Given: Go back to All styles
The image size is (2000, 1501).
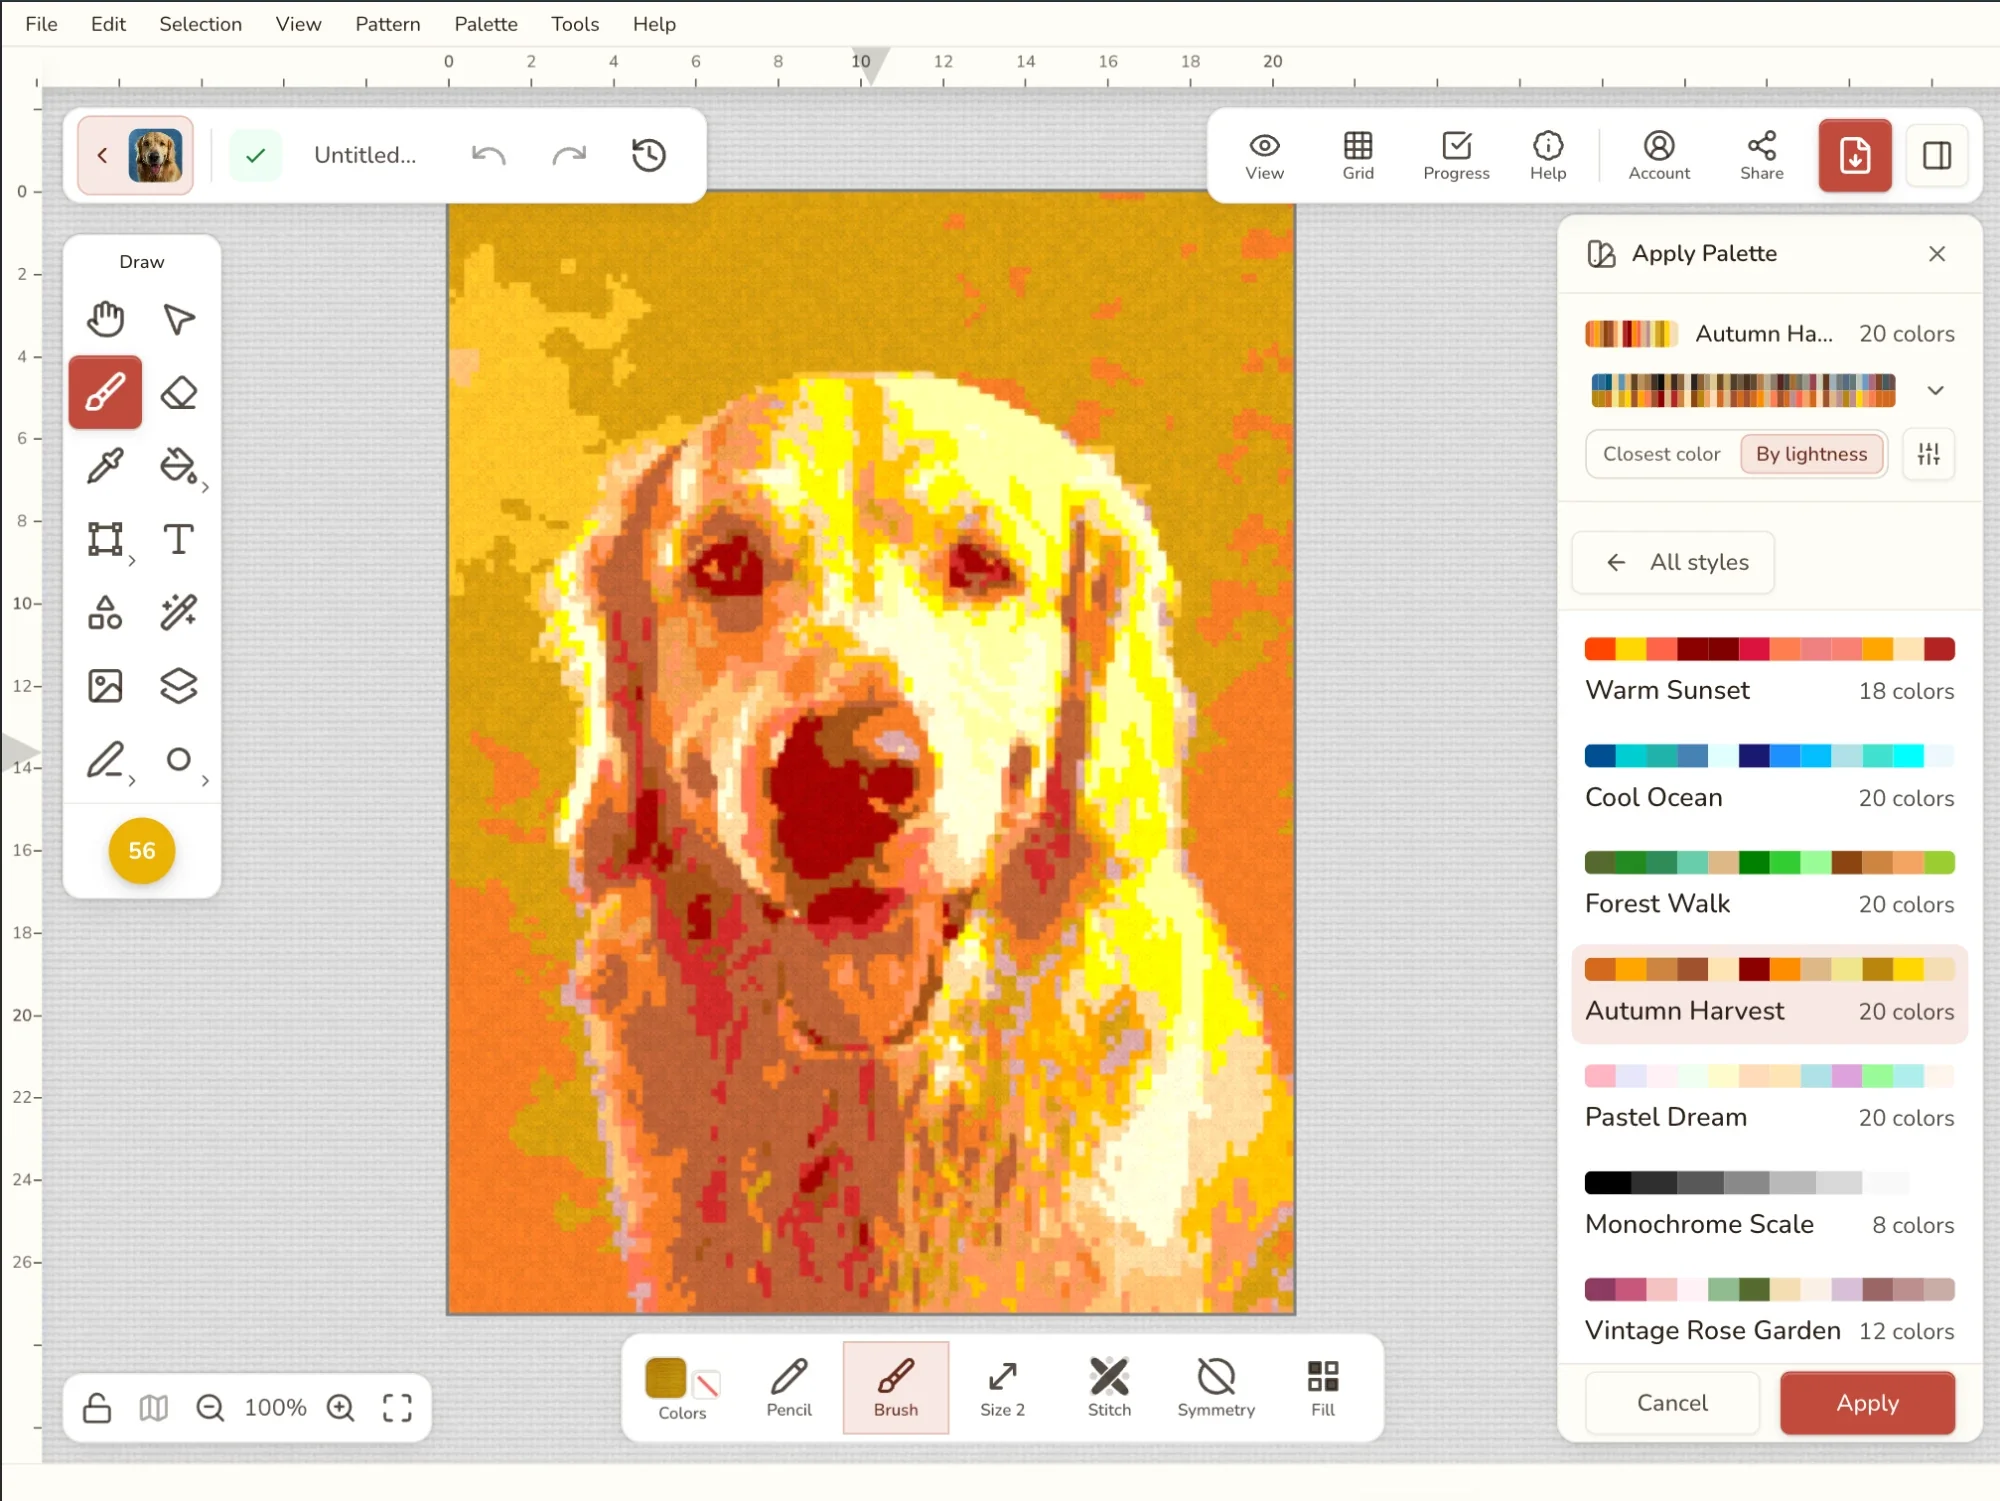Looking at the screenshot, I should (1673, 562).
